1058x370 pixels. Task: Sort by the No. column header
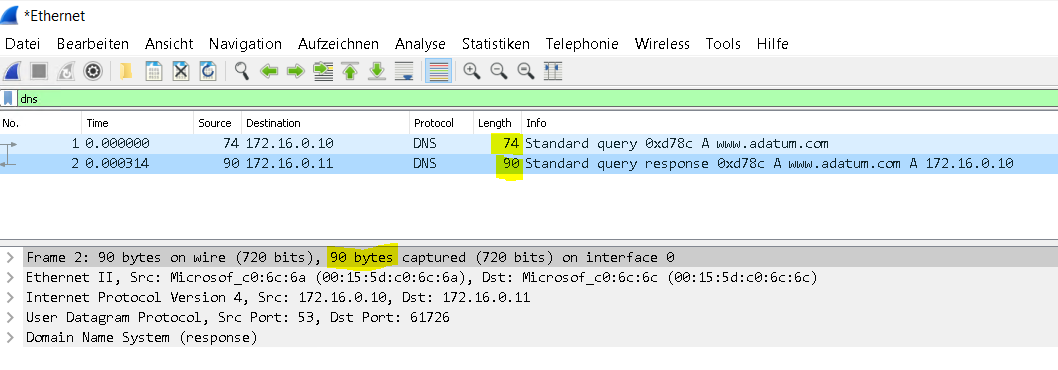[40, 123]
